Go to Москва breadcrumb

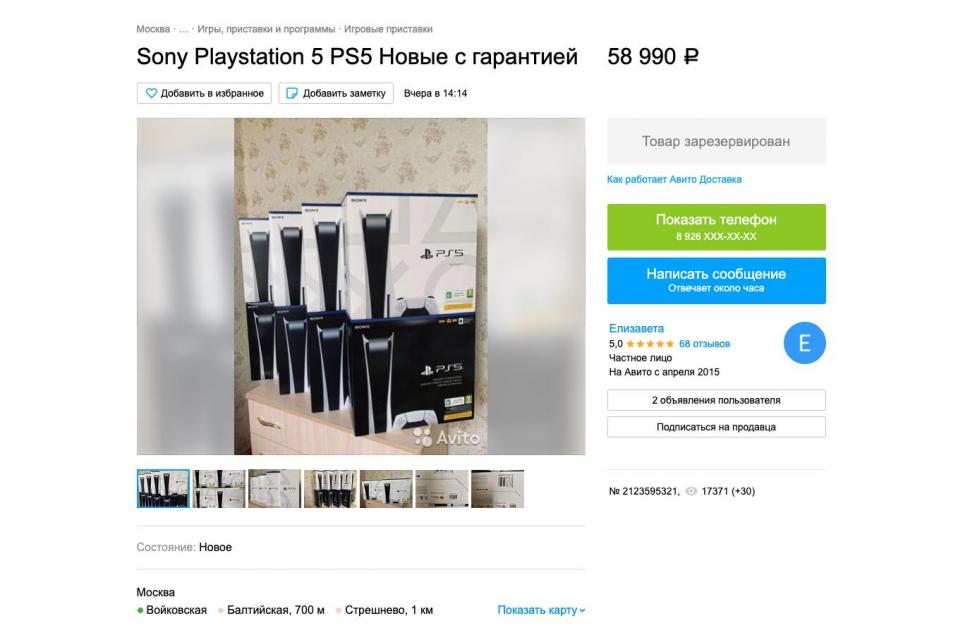point(153,29)
